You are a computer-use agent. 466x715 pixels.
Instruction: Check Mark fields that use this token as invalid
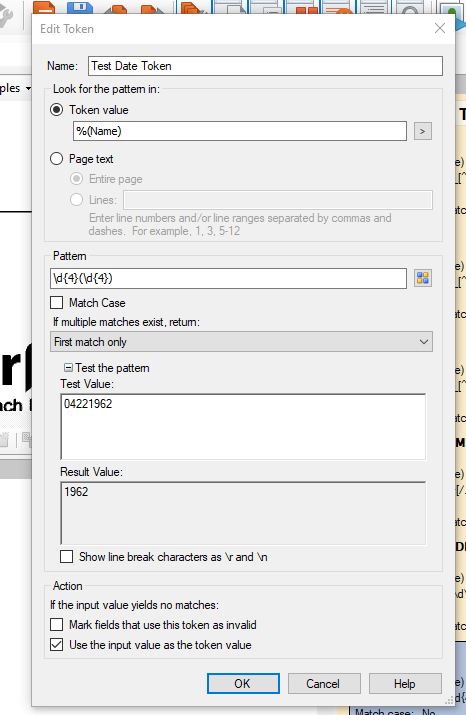tap(57, 625)
